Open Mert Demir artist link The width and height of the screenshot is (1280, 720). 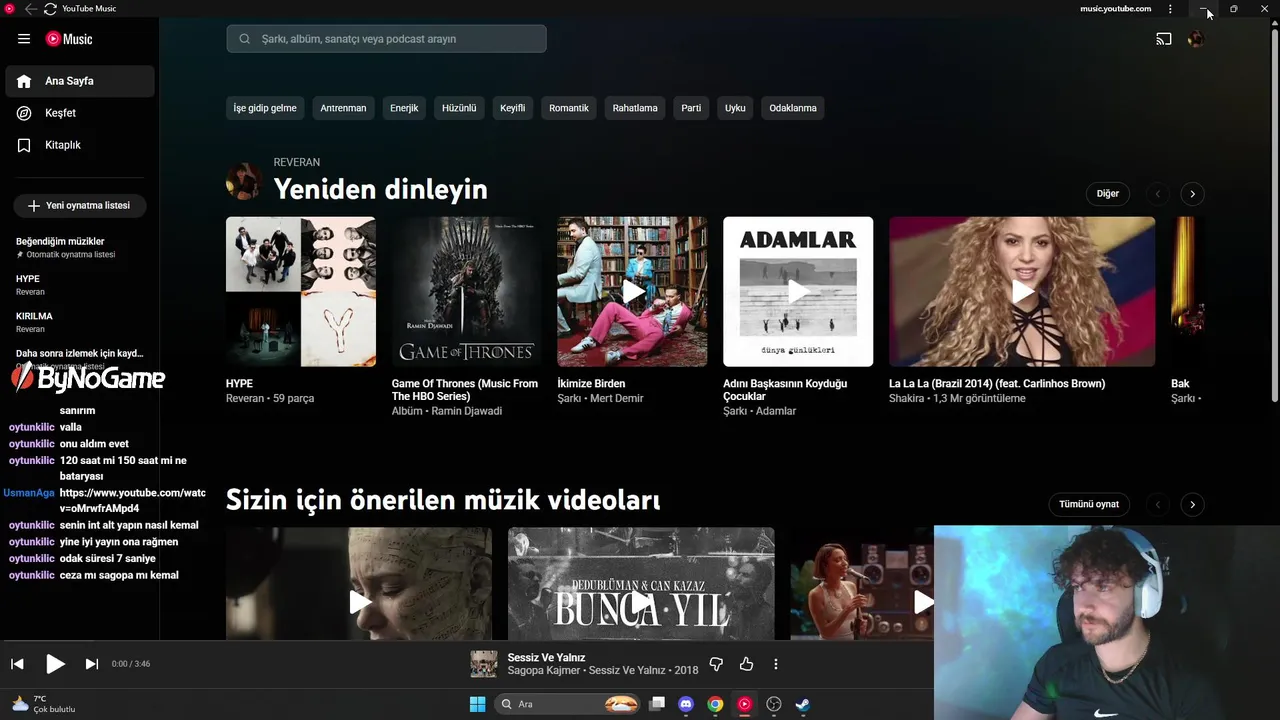coord(617,398)
